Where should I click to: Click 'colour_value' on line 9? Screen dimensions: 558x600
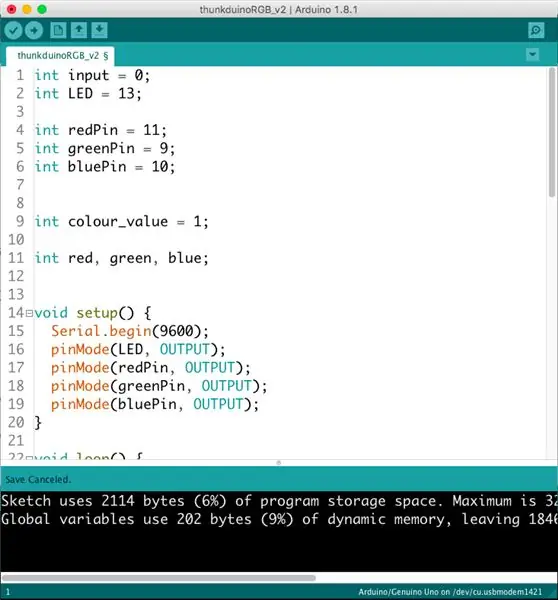118,222
